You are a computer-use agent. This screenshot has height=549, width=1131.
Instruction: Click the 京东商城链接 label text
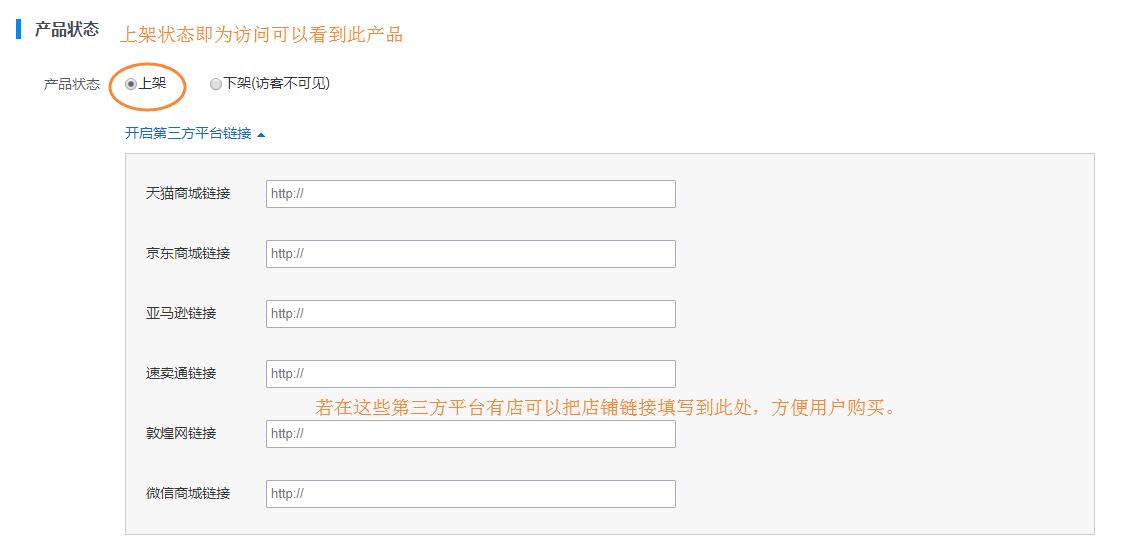[x=188, y=253]
